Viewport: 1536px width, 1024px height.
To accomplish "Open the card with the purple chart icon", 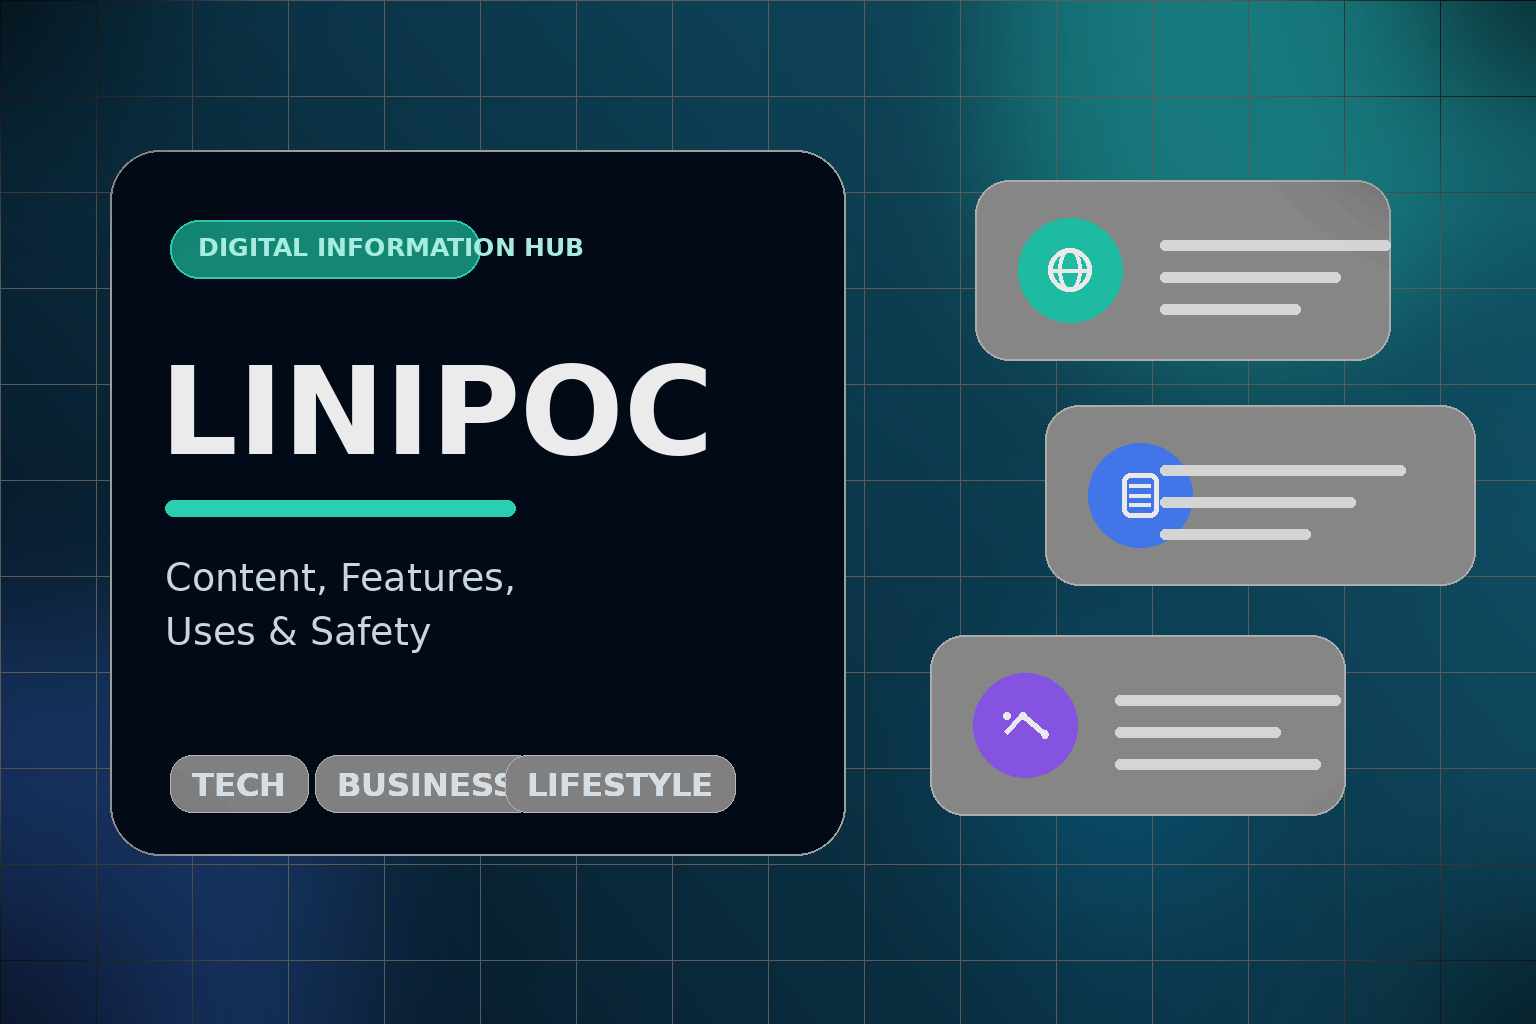I will point(1138,725).
